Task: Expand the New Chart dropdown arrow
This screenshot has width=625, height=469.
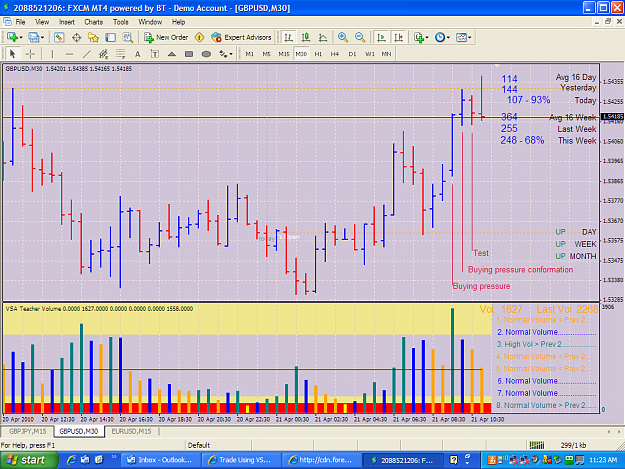Action: [21, 38]
